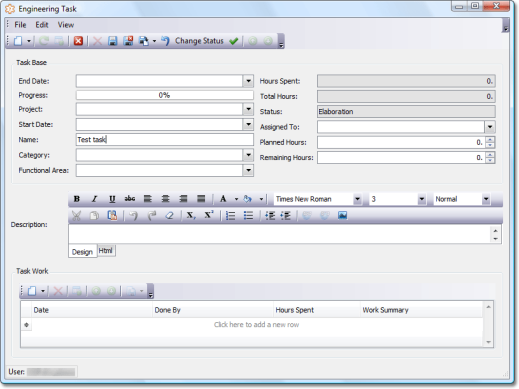This screenshot has height=389, width=519.
Task: Decrease Remaining Hours with the down spinner
Action: pos(490,161)
